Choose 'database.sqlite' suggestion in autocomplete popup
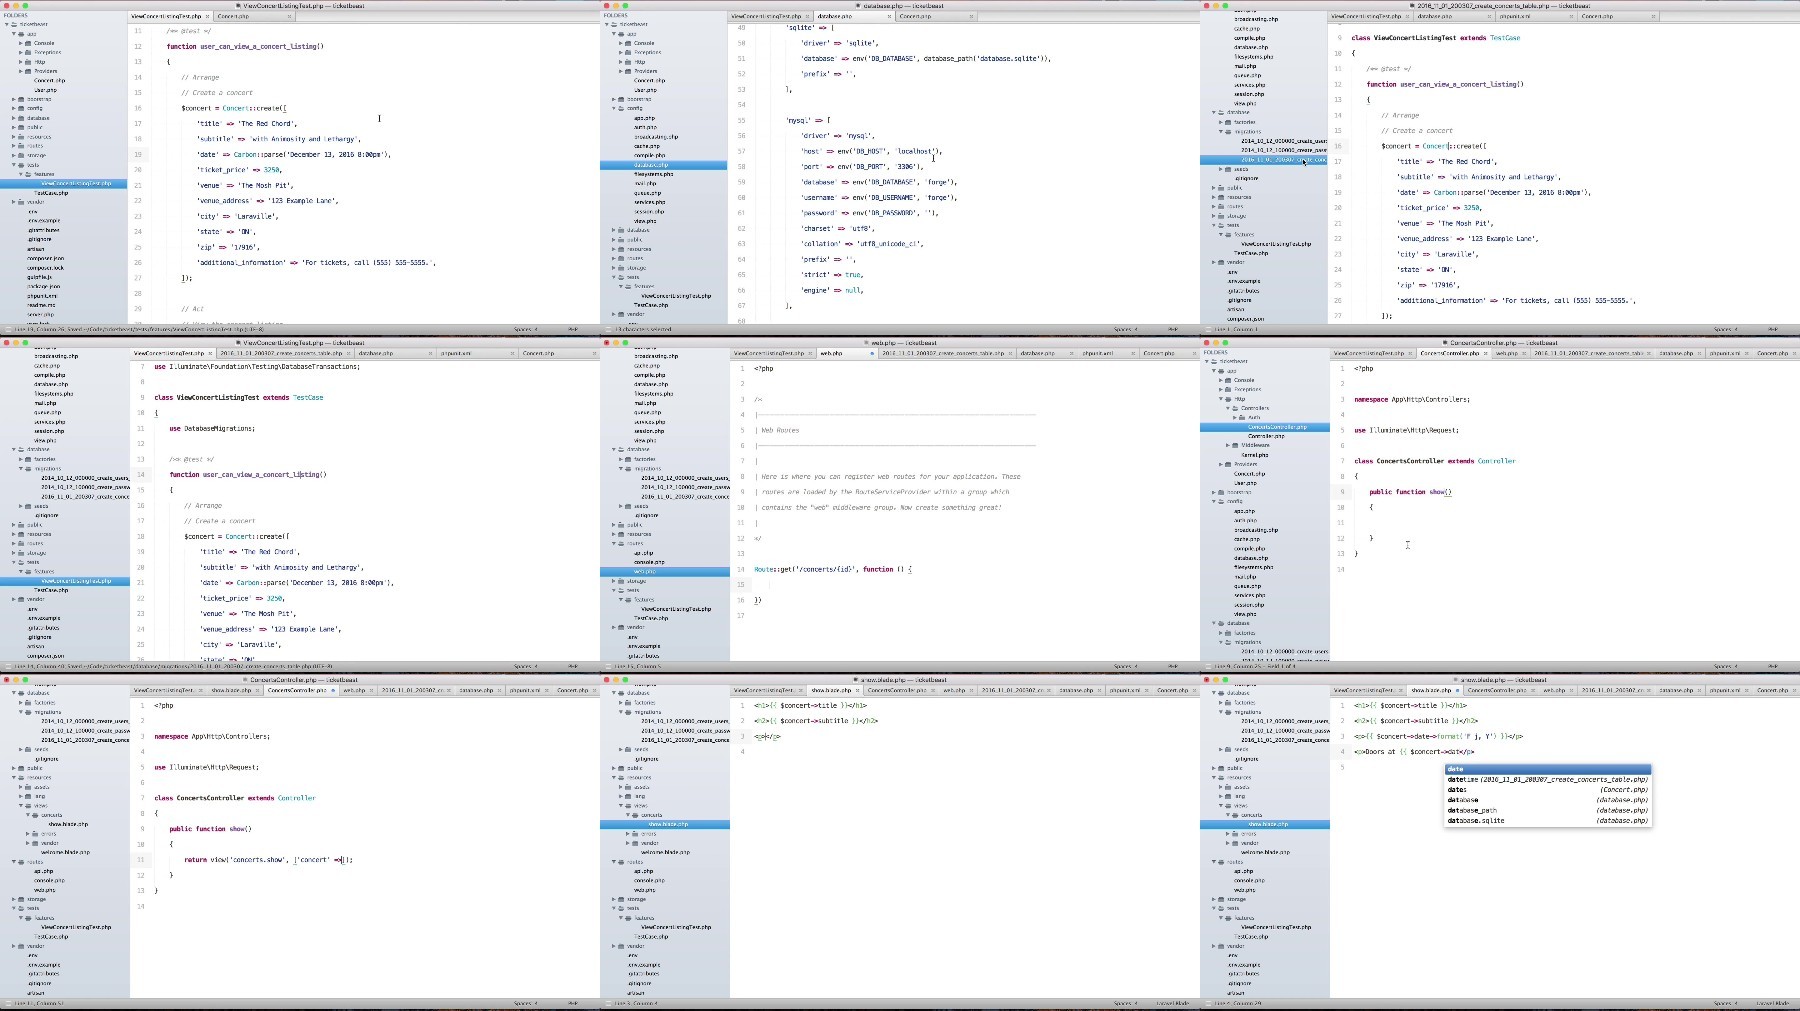 coord(1547,820)
